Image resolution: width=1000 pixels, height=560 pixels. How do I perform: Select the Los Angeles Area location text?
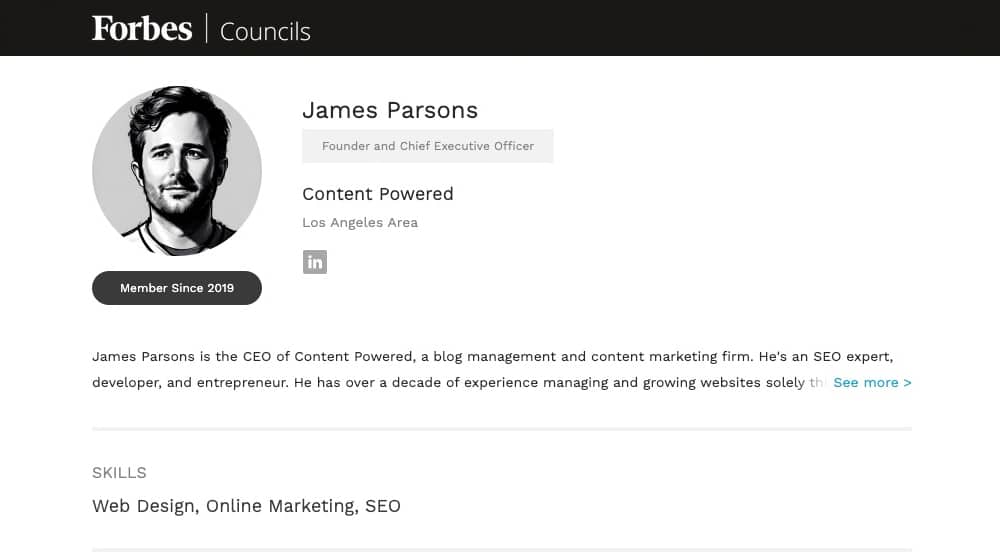coord(360,223)
